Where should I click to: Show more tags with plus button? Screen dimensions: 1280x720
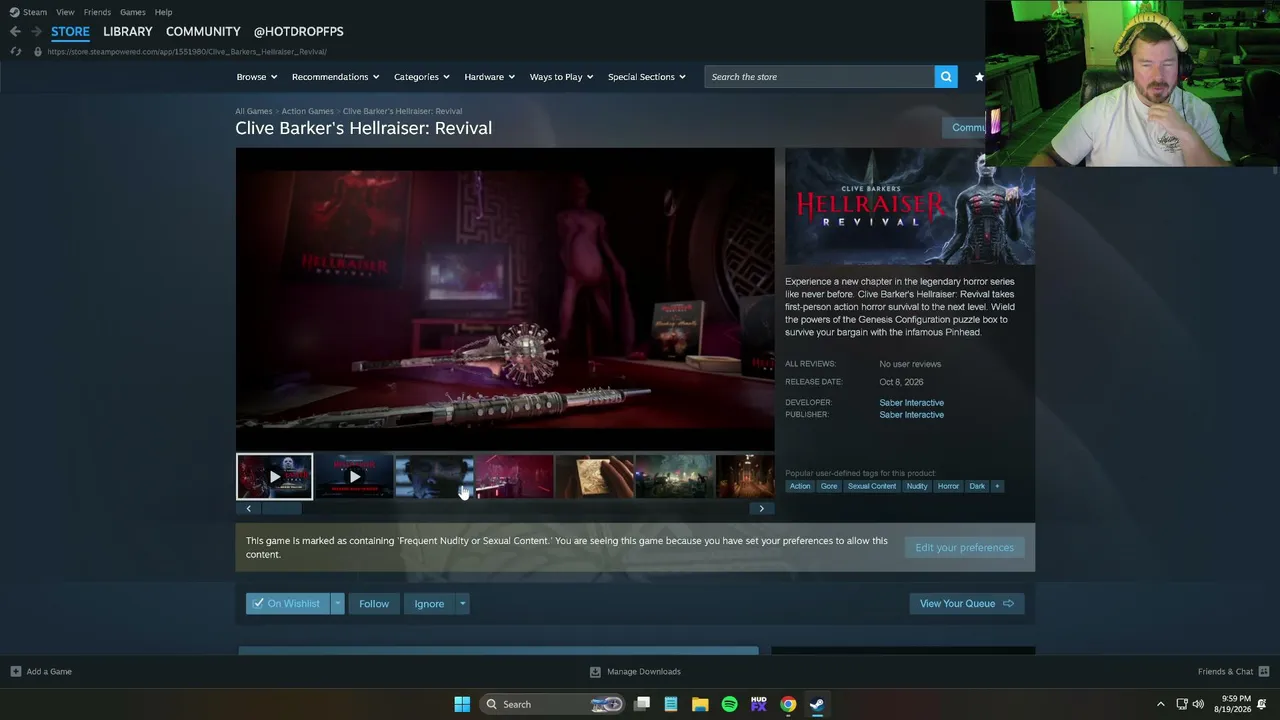997,486
